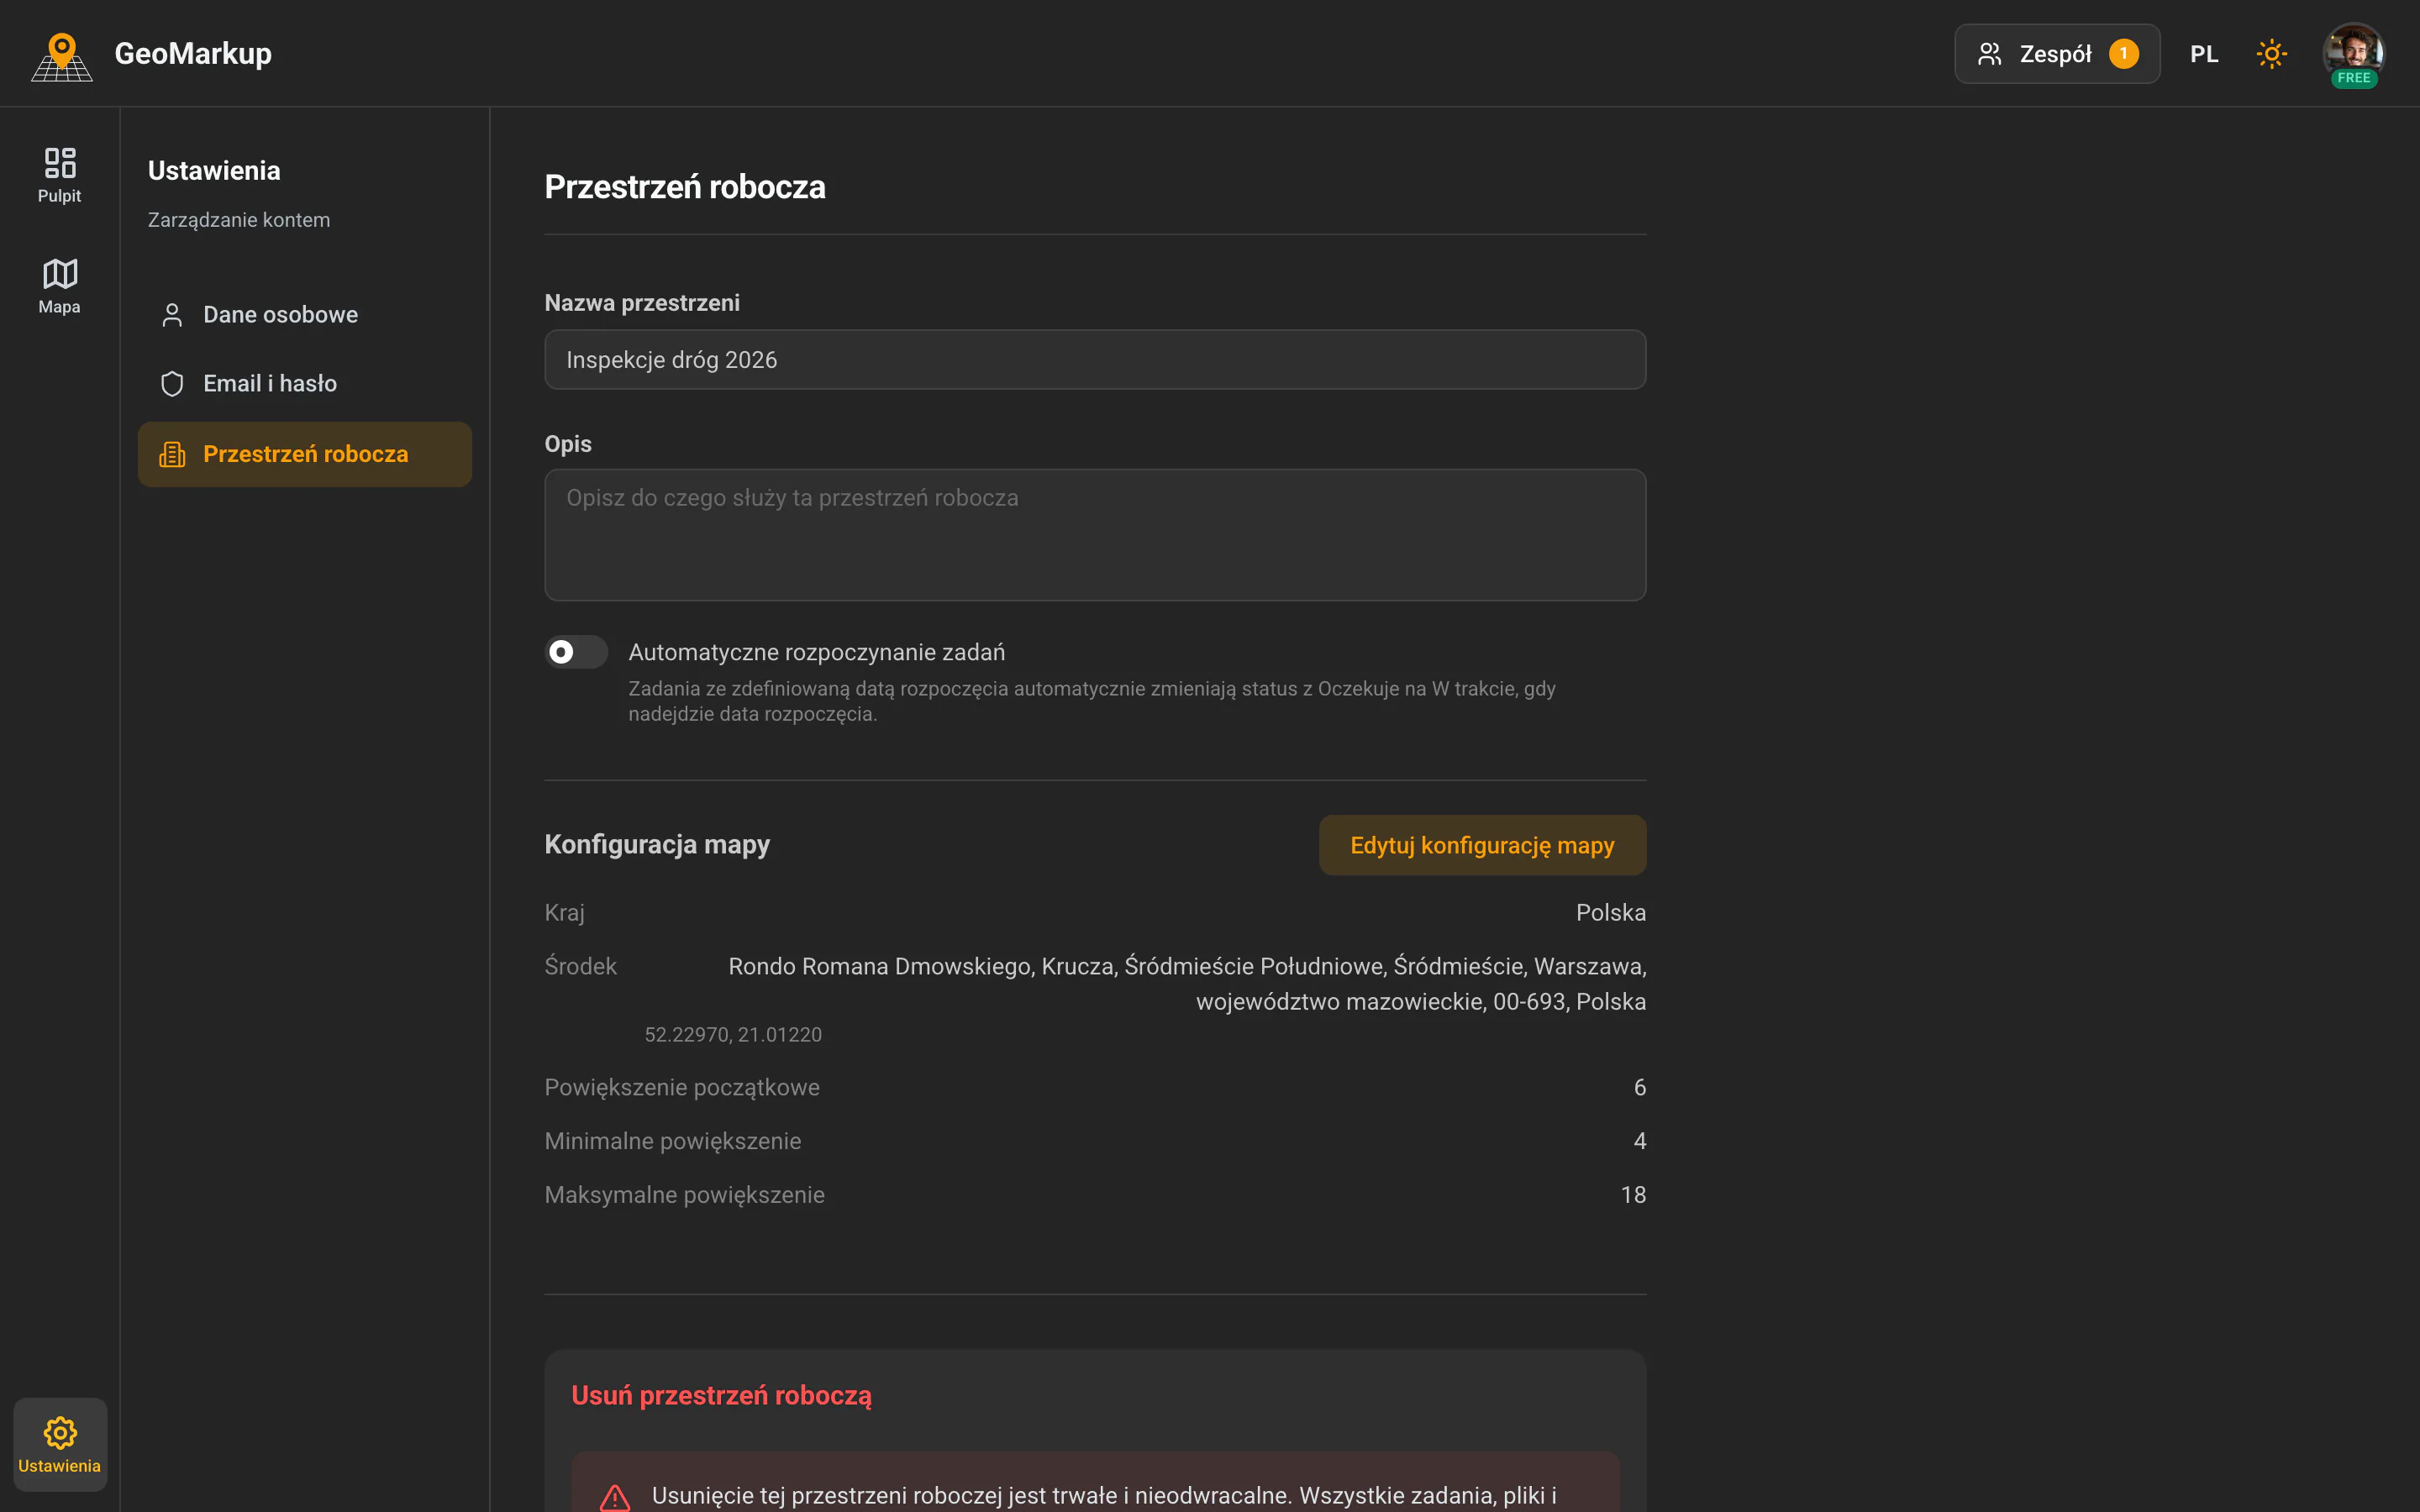Open the PL language selector
2420x1512 pixels.
[x=2204, y=54]
